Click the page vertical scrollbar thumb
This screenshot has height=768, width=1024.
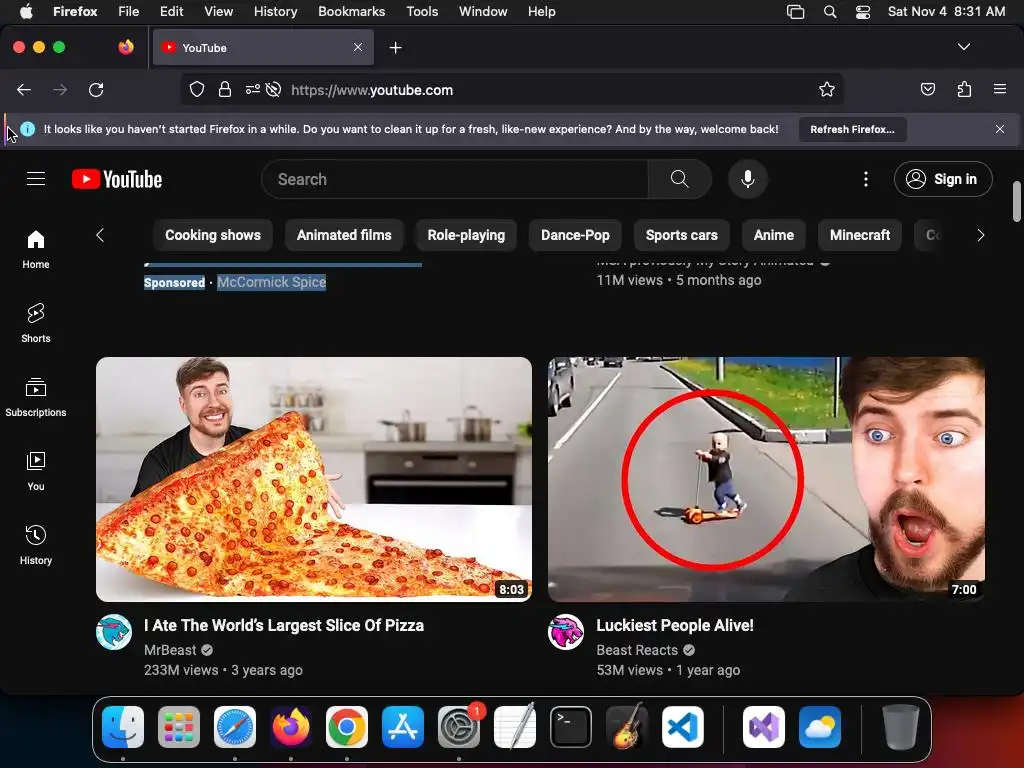coord(1016,202)
